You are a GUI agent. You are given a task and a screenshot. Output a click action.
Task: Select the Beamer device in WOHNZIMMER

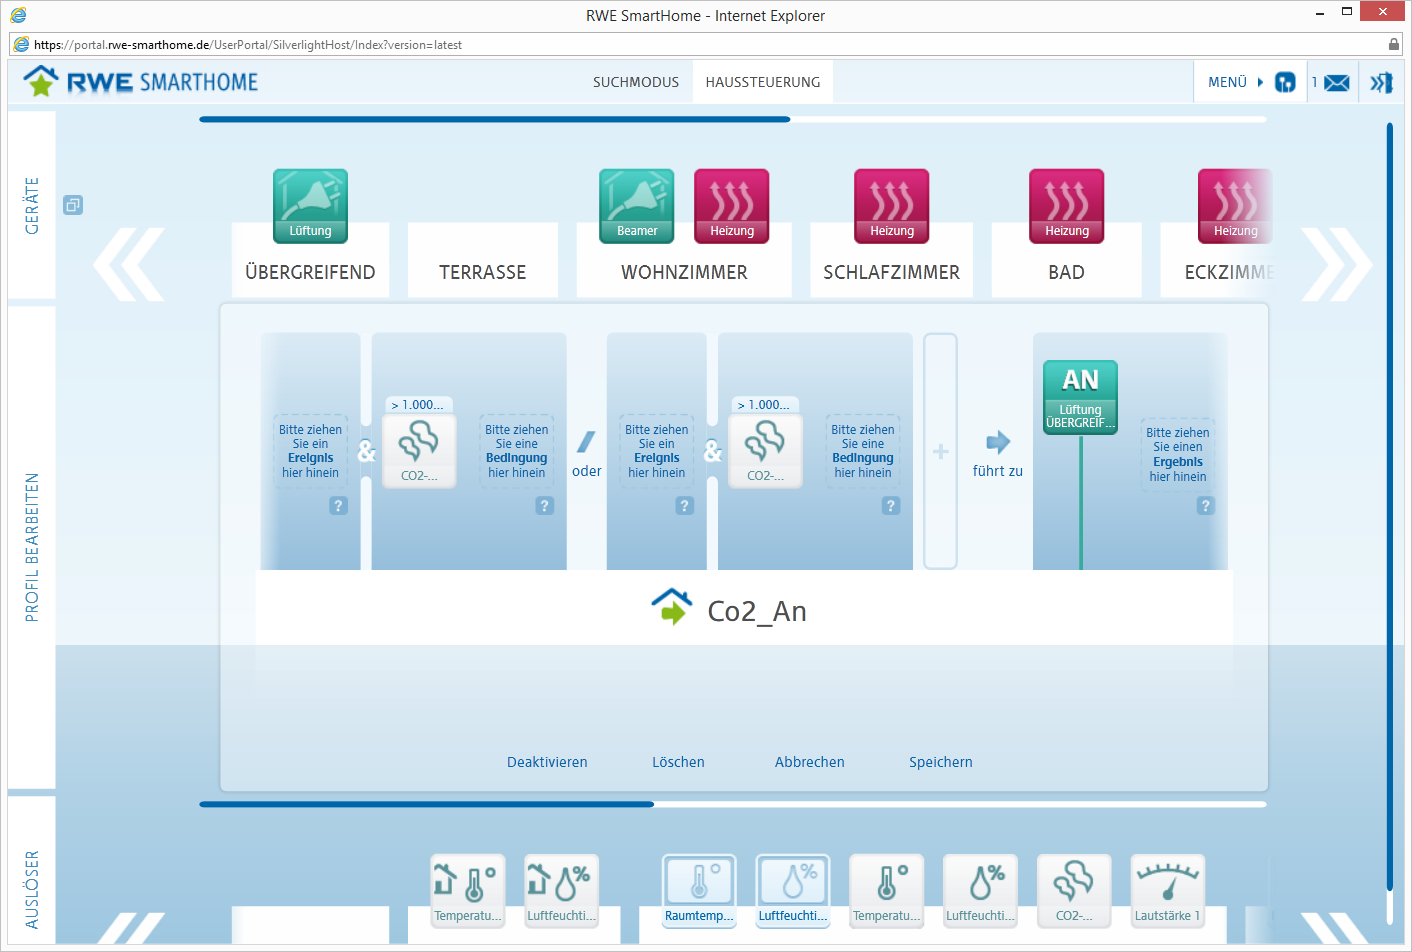[637, 205]
